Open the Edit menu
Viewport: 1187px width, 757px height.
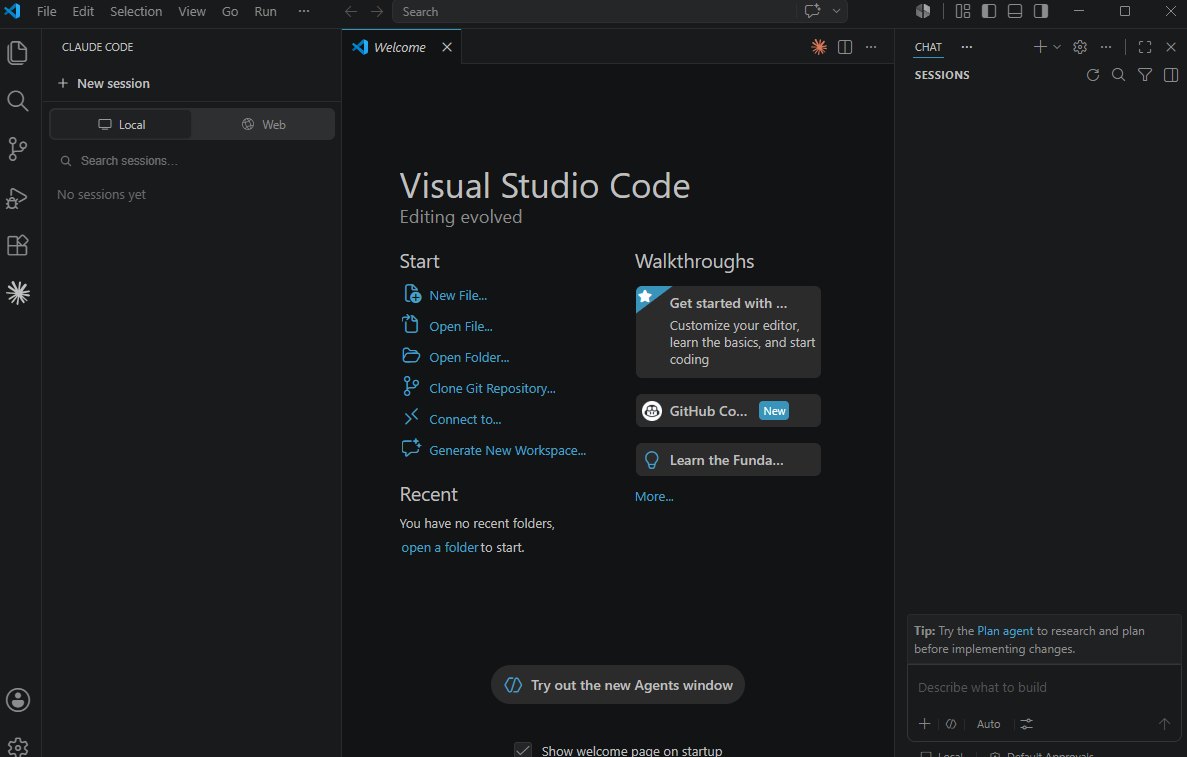[x=83, y=11]
